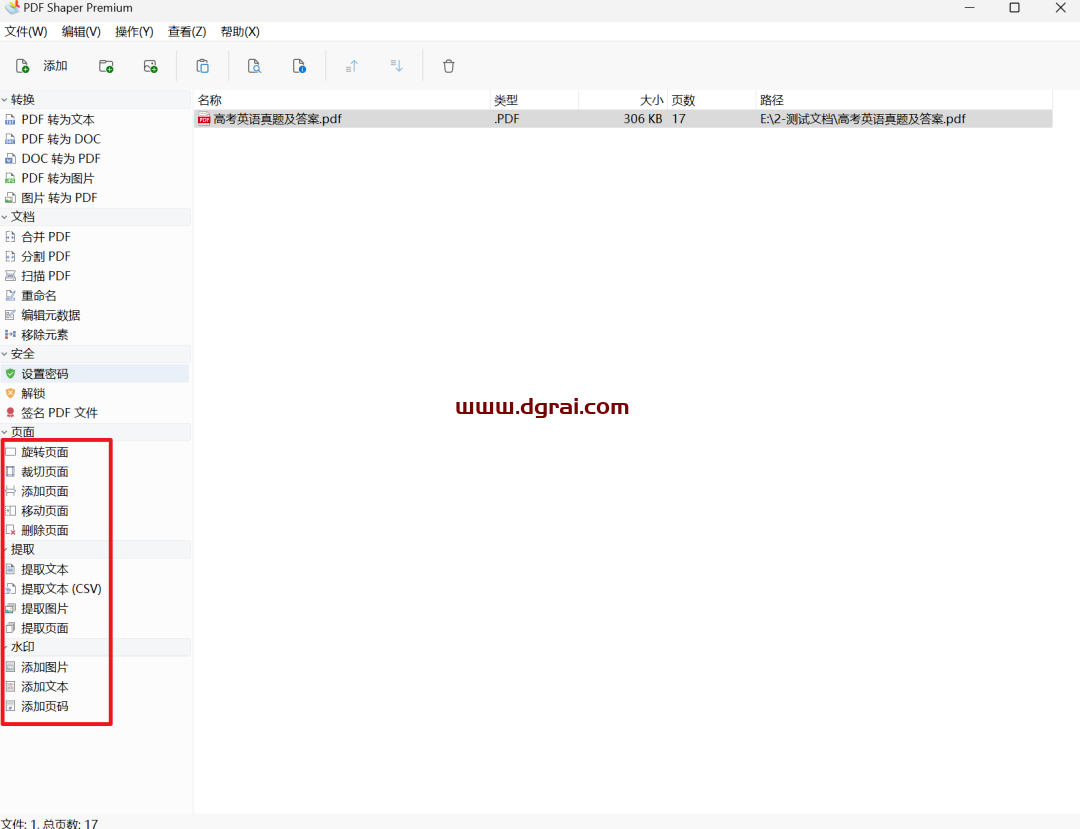Click the 306 KB size cell
This screenshot has width=1080, height=829.
(643, 119)
